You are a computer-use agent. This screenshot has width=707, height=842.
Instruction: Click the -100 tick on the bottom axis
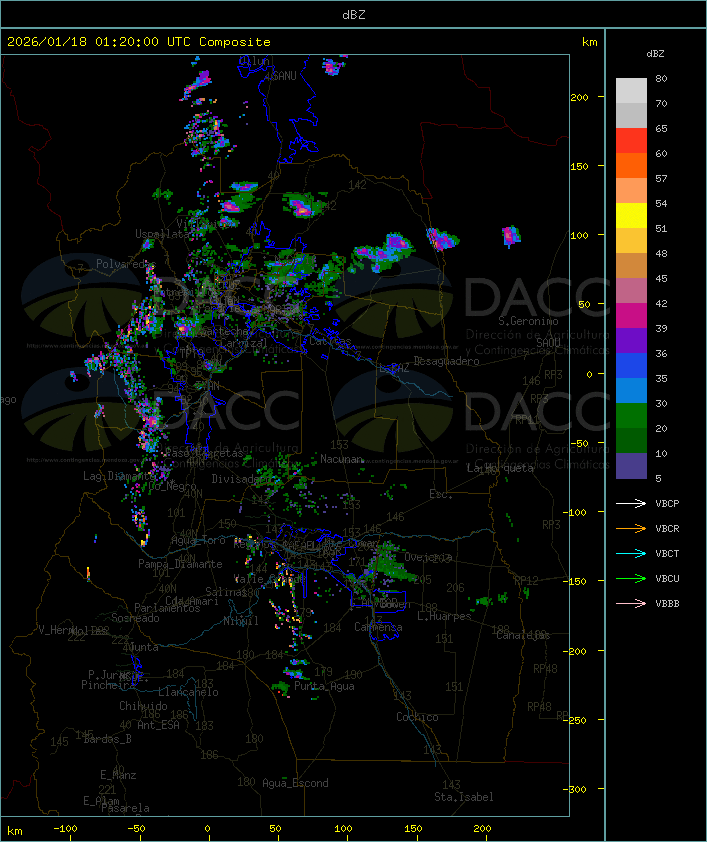(x=66, y=829)
